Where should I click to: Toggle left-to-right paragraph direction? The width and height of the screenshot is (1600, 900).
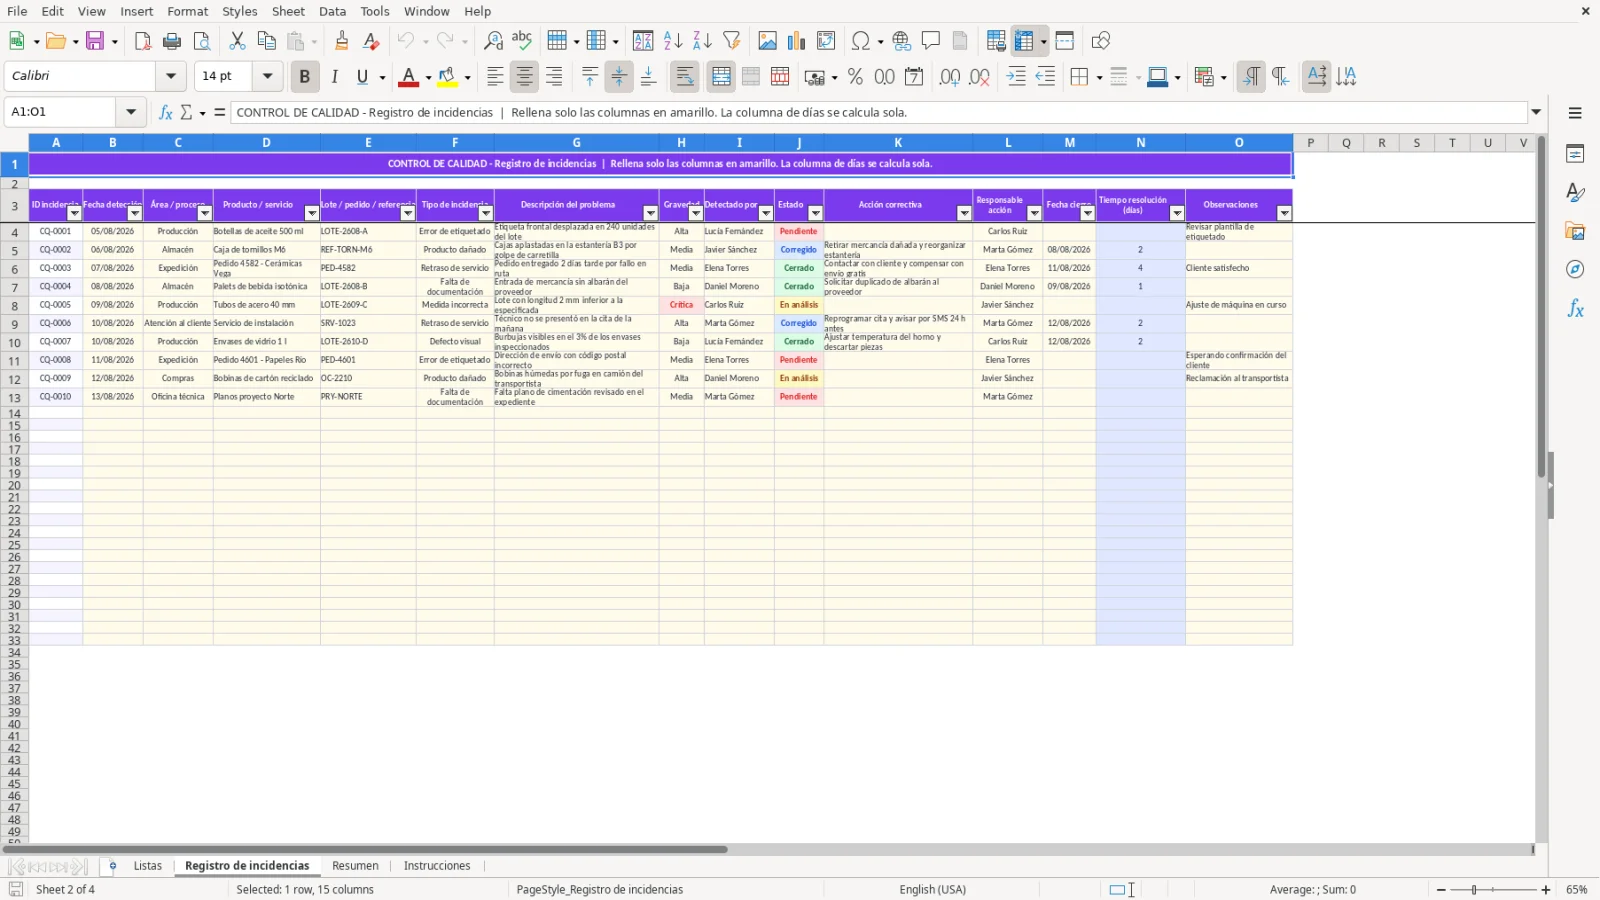point(1251,77)
